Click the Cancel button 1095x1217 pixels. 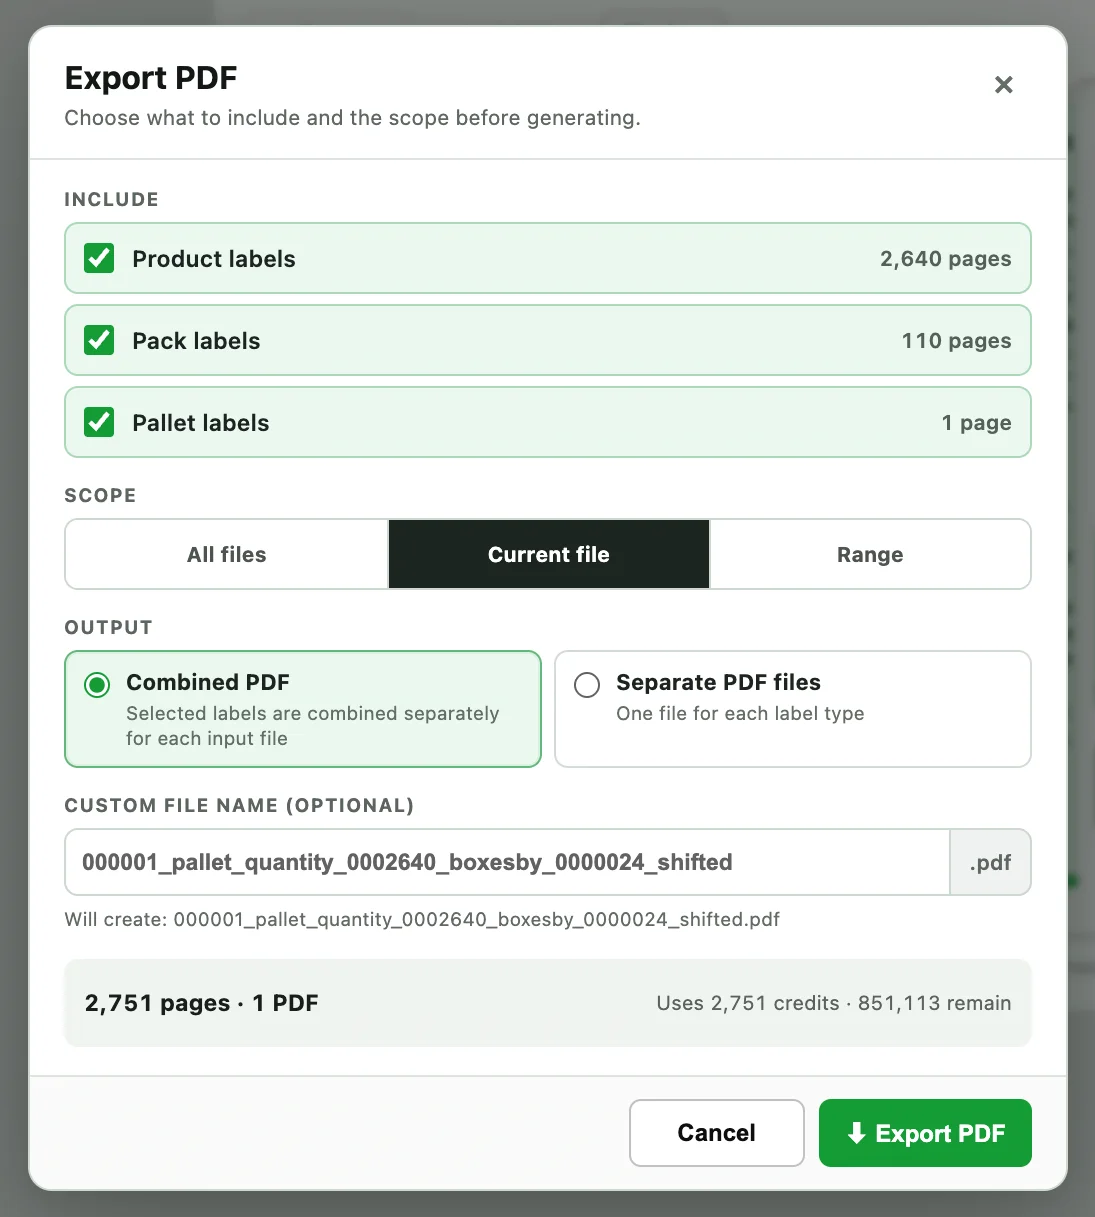(x=717, y=1133)
